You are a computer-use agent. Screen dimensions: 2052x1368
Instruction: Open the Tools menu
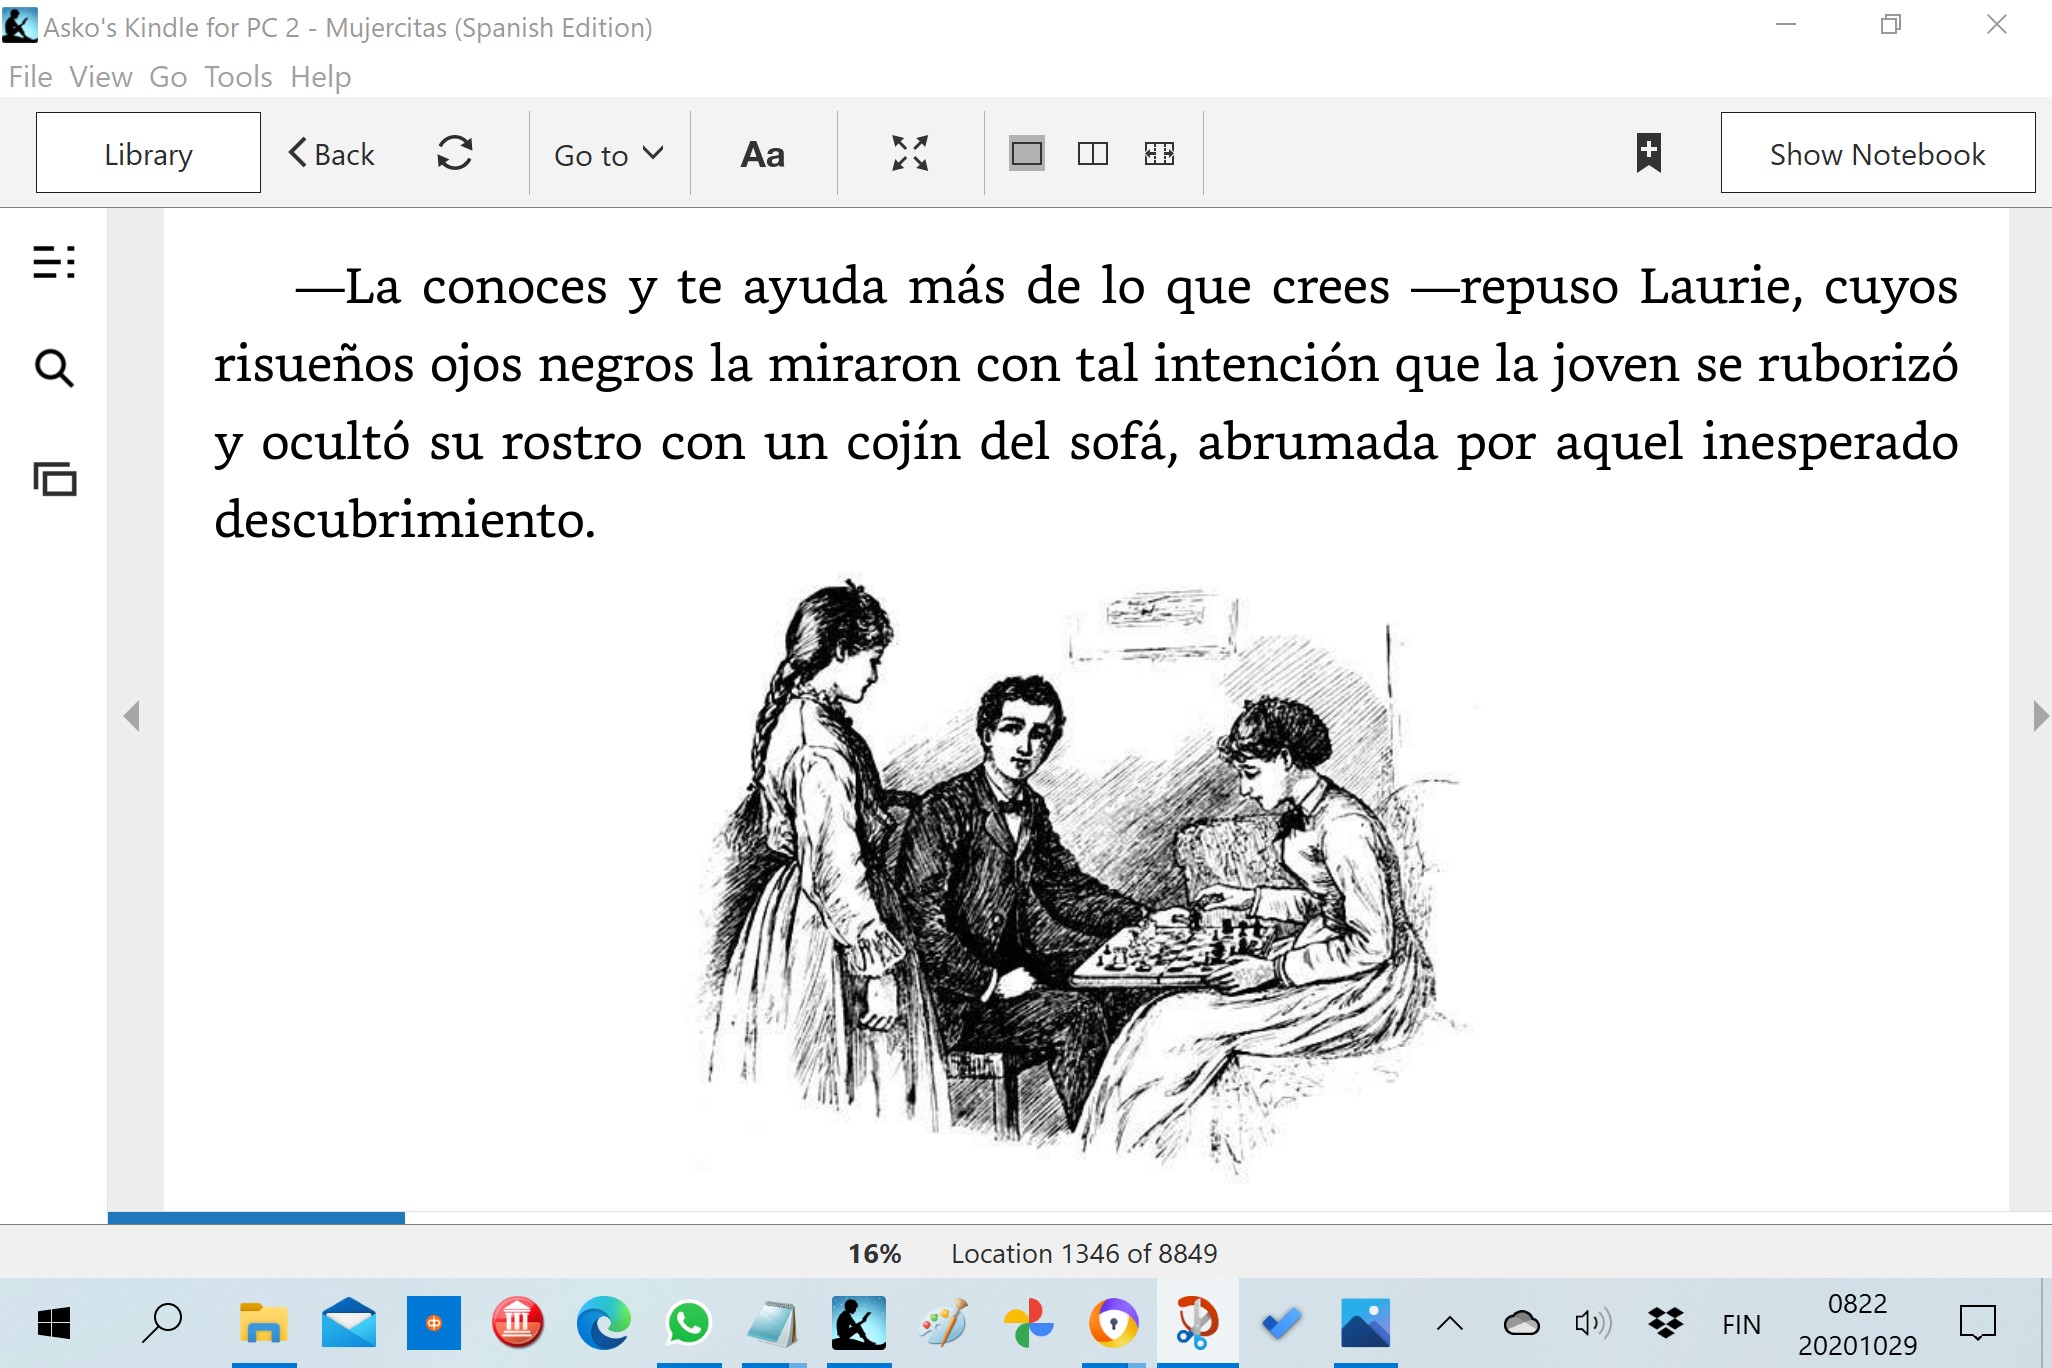point(238,77)
